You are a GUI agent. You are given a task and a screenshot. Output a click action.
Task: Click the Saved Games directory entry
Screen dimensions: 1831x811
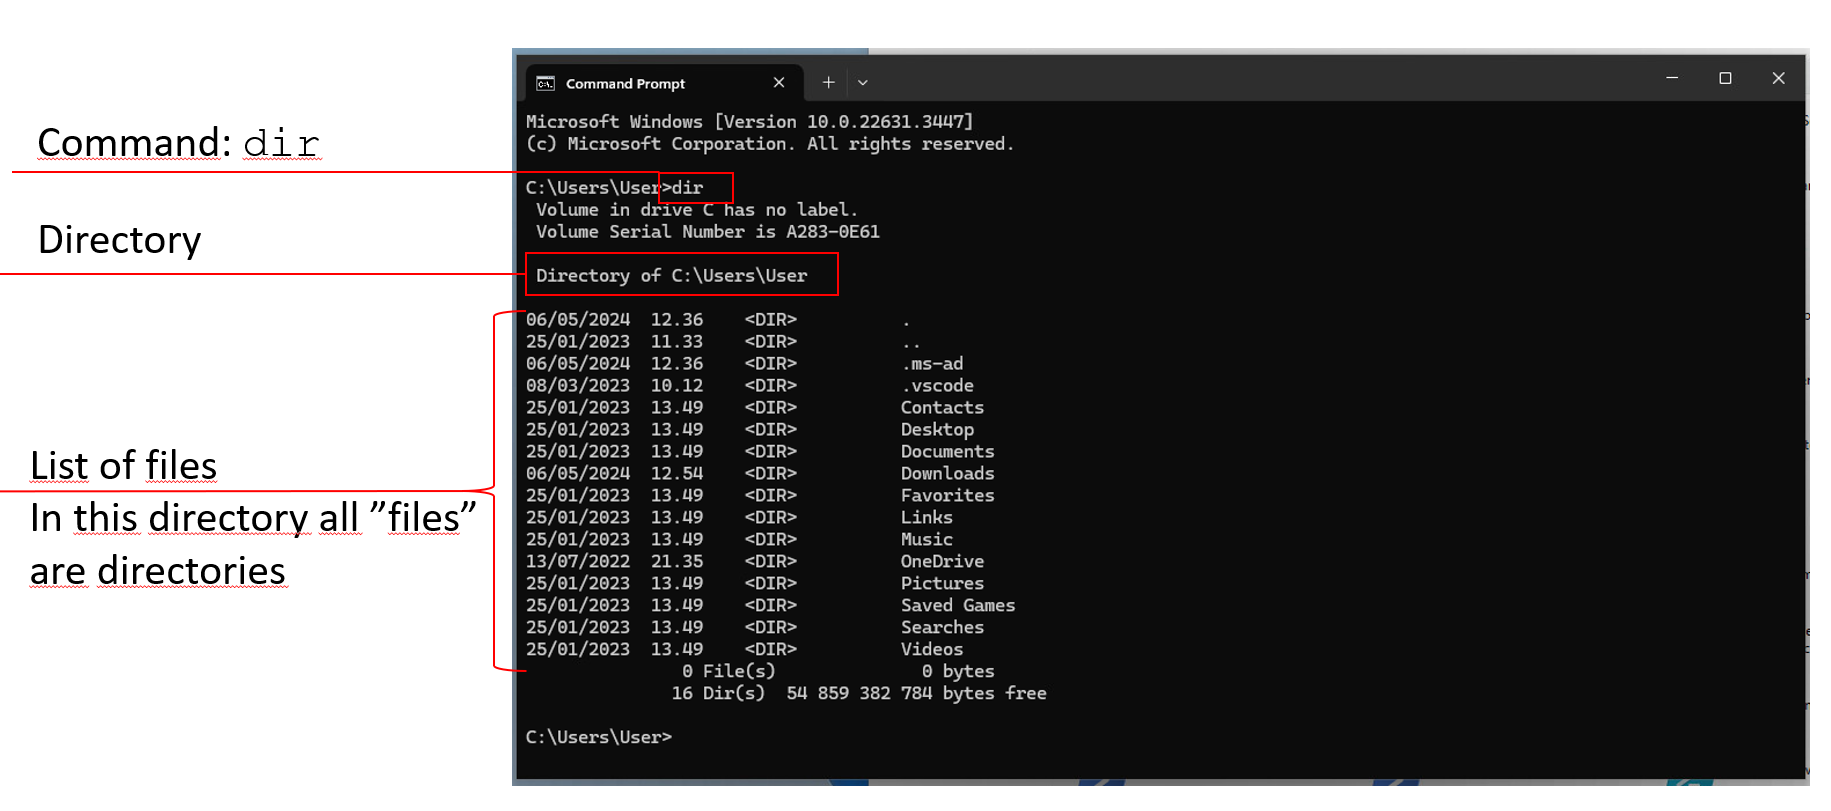pyautogui.click(x=957, y=606)
